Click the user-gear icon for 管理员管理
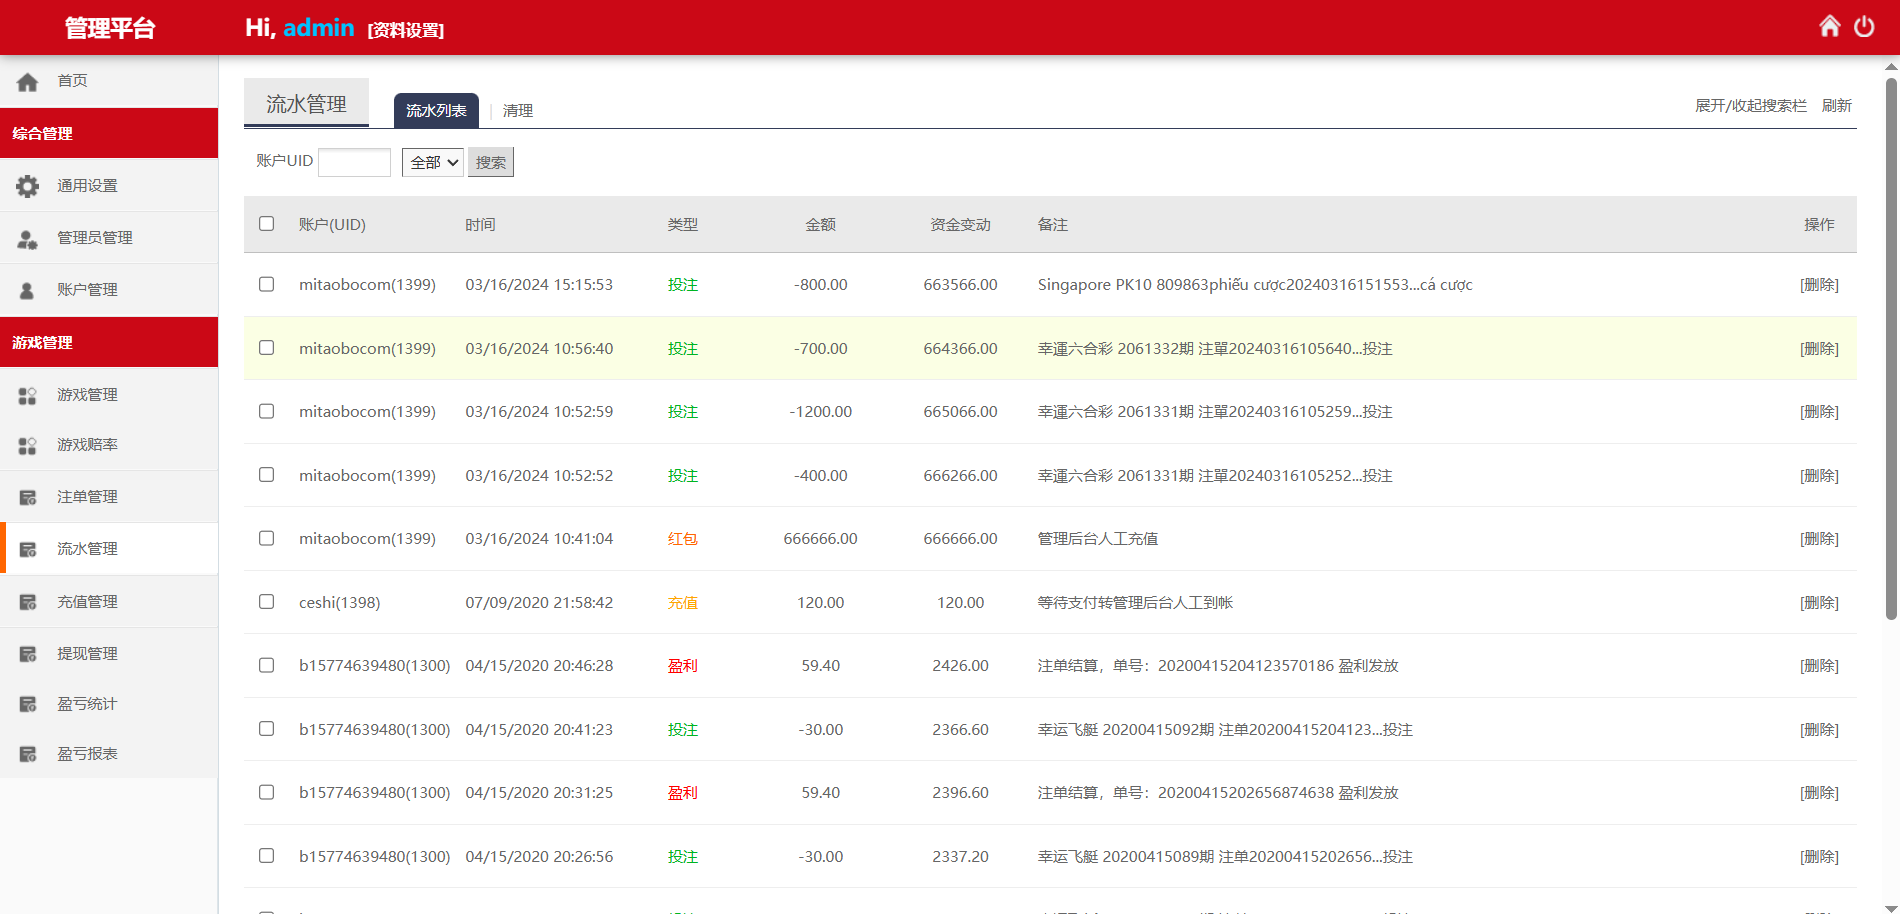The height and width of the screenshot is (914, 1900). tap(28, 238)
